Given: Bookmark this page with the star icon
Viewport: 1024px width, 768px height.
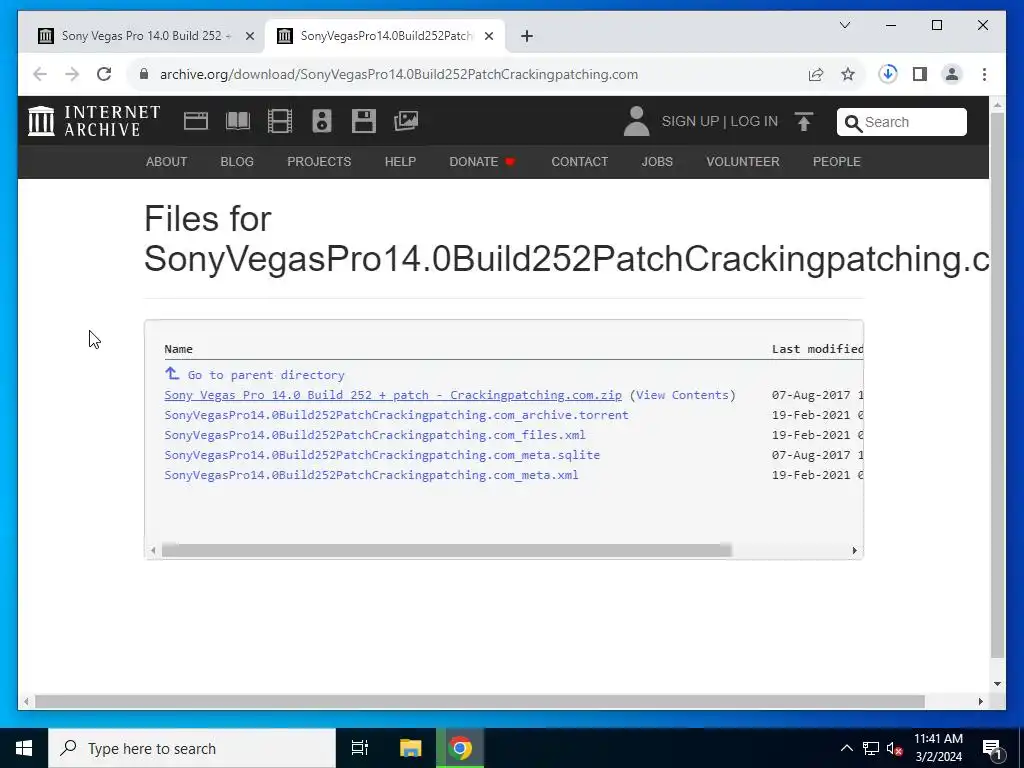Looking at the screenshot, I should (x=848, y=74).
